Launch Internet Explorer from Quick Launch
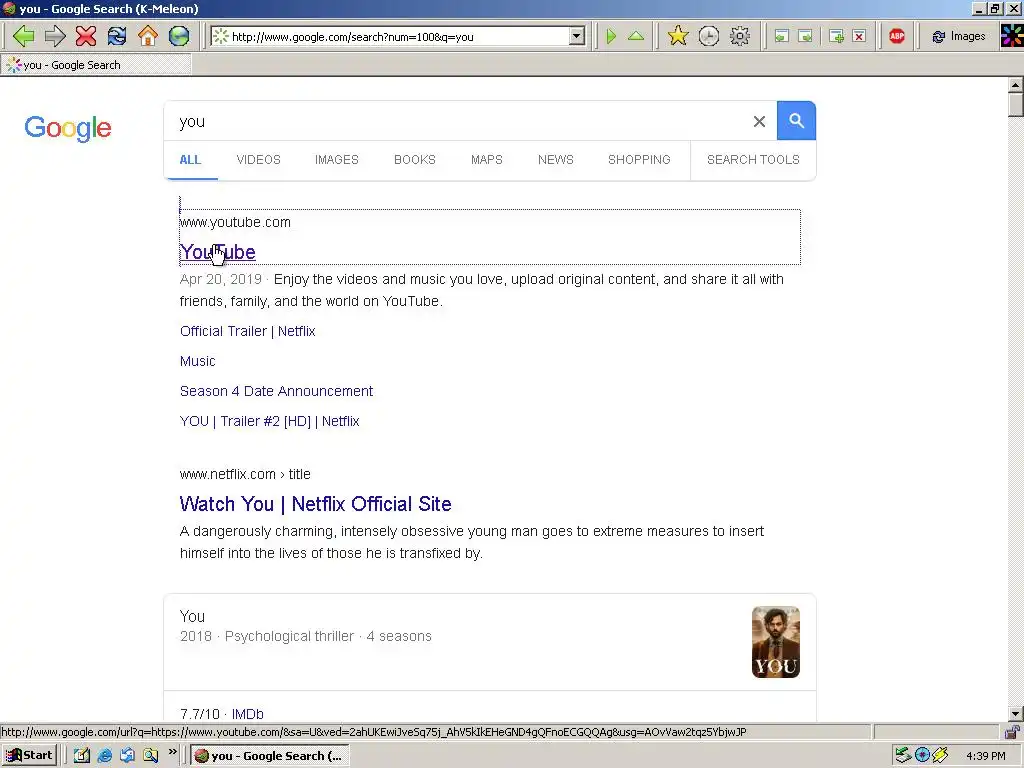Screen dimensions: 1024x768 click(x=104, y=756)
